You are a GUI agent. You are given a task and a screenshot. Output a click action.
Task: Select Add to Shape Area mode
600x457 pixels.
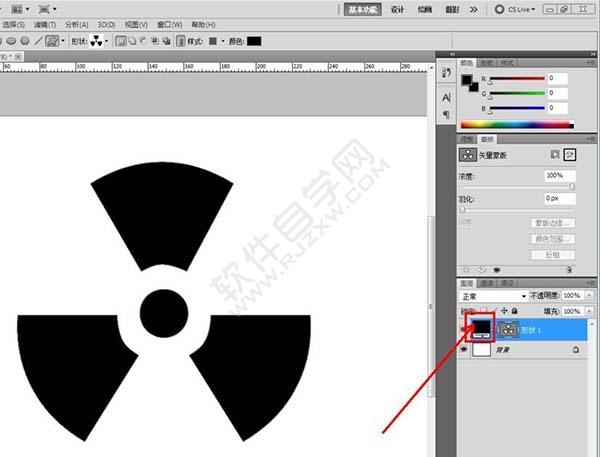132,41
